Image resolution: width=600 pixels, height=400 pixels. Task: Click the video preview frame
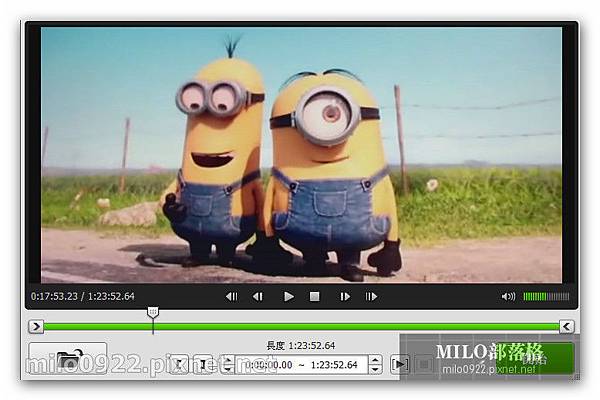(x=302, y=155)
